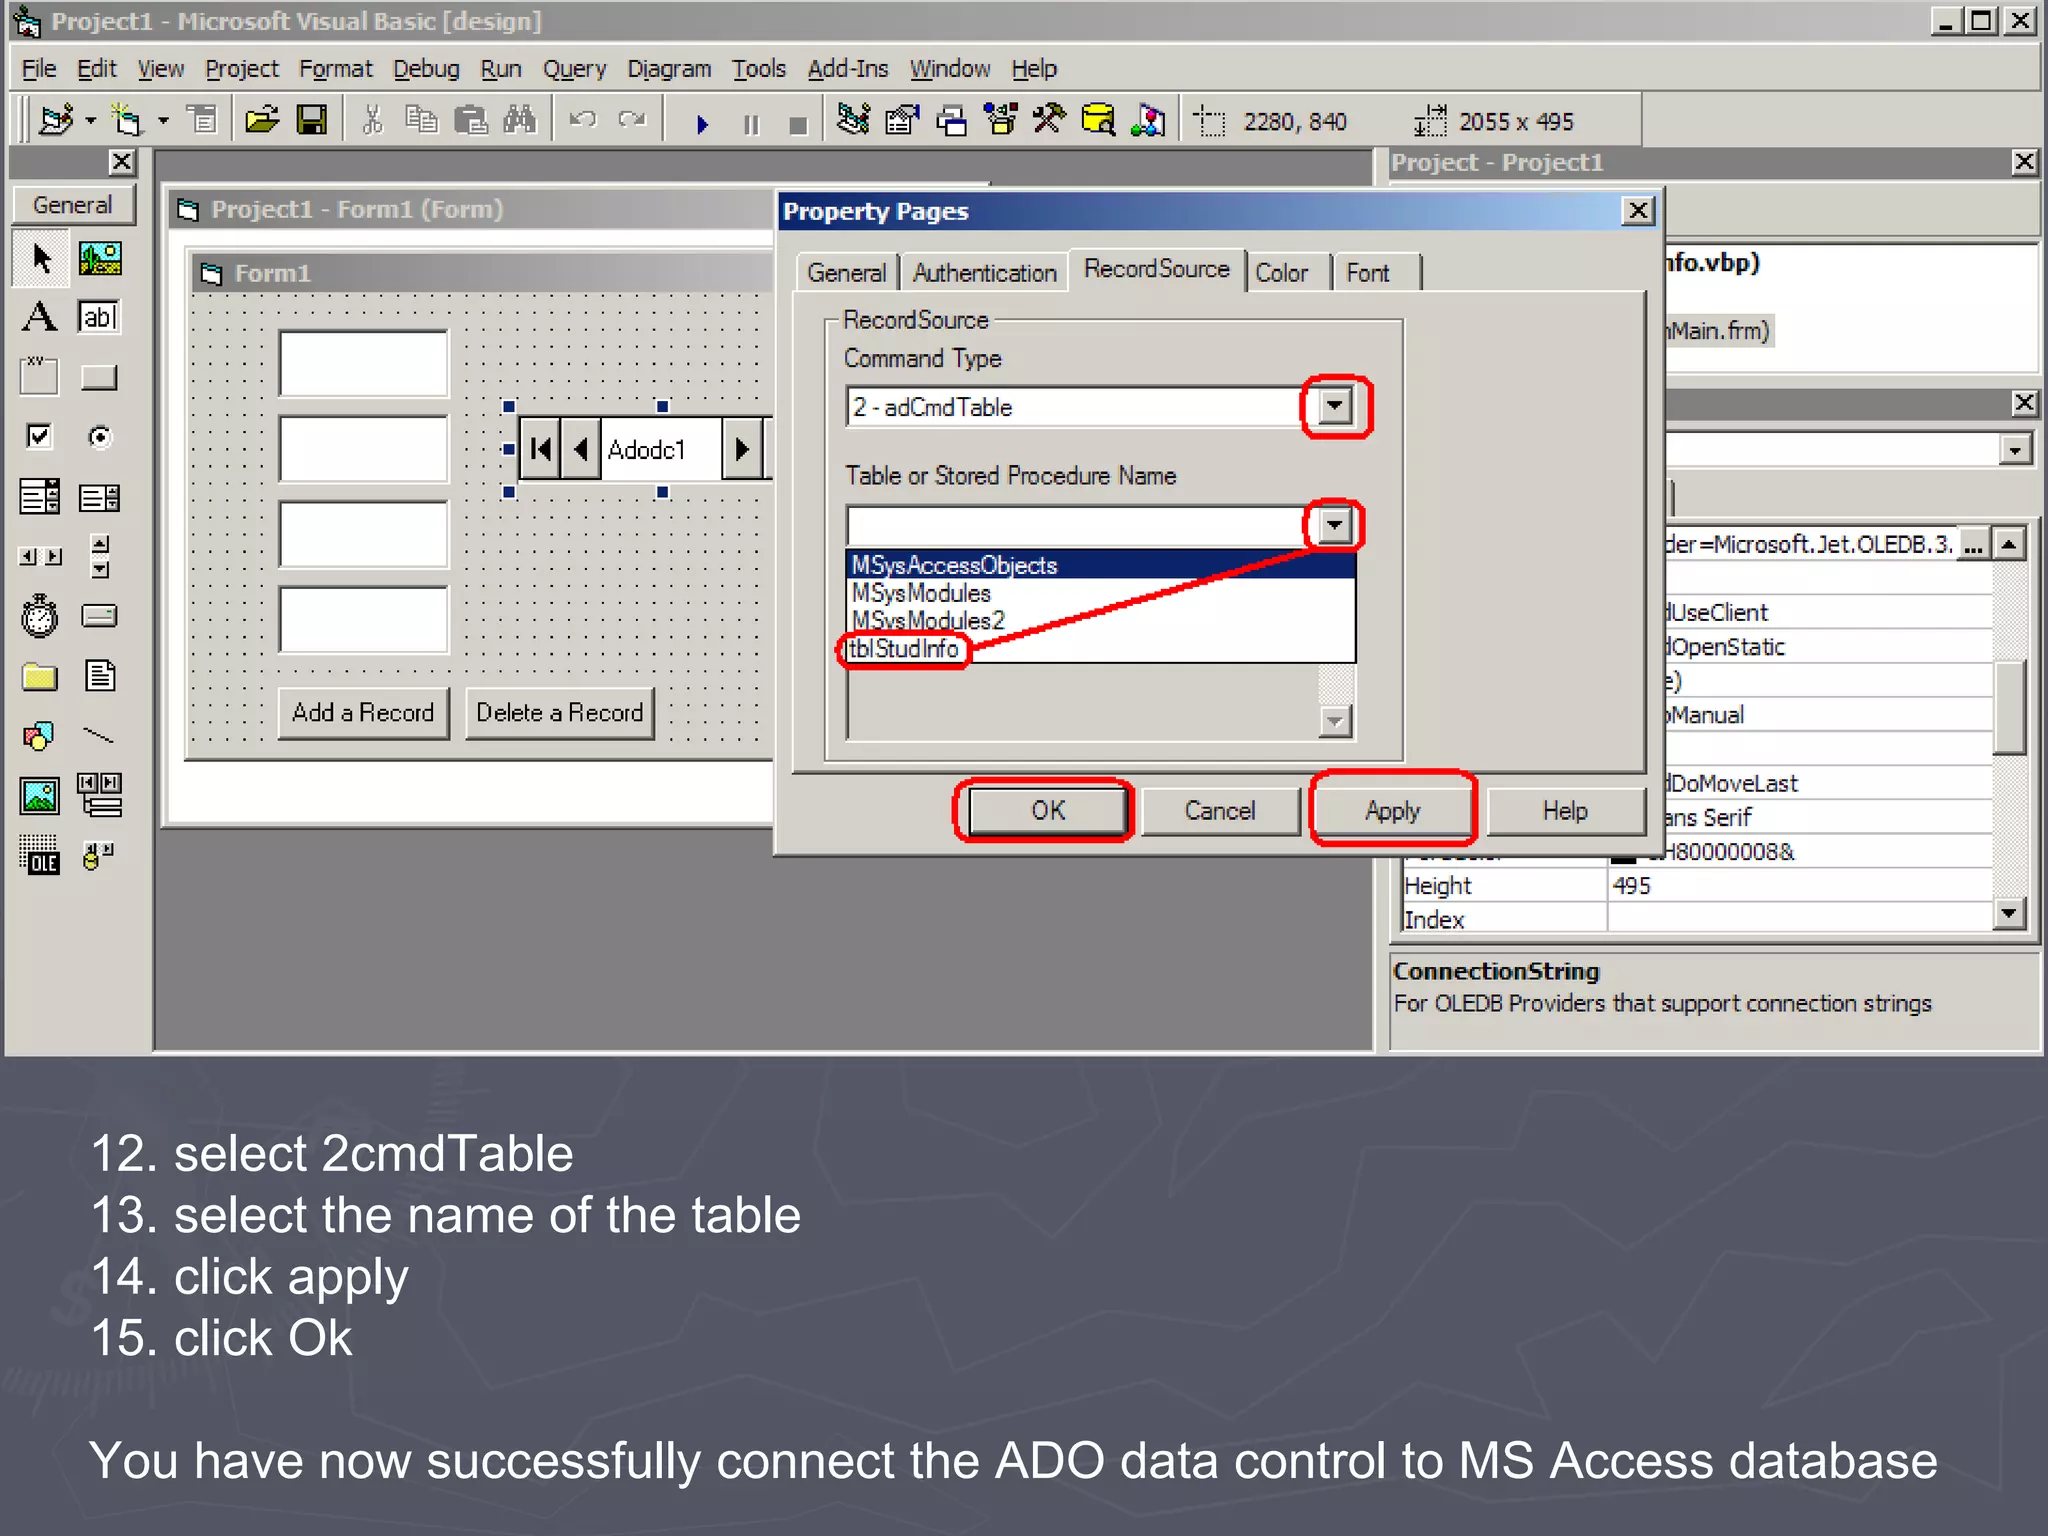Select the Adodc control tool in toolbox
Image resolution: width=2048 pixels, height=1536 pixels.
pyautogui.click(x=100, y=855)
